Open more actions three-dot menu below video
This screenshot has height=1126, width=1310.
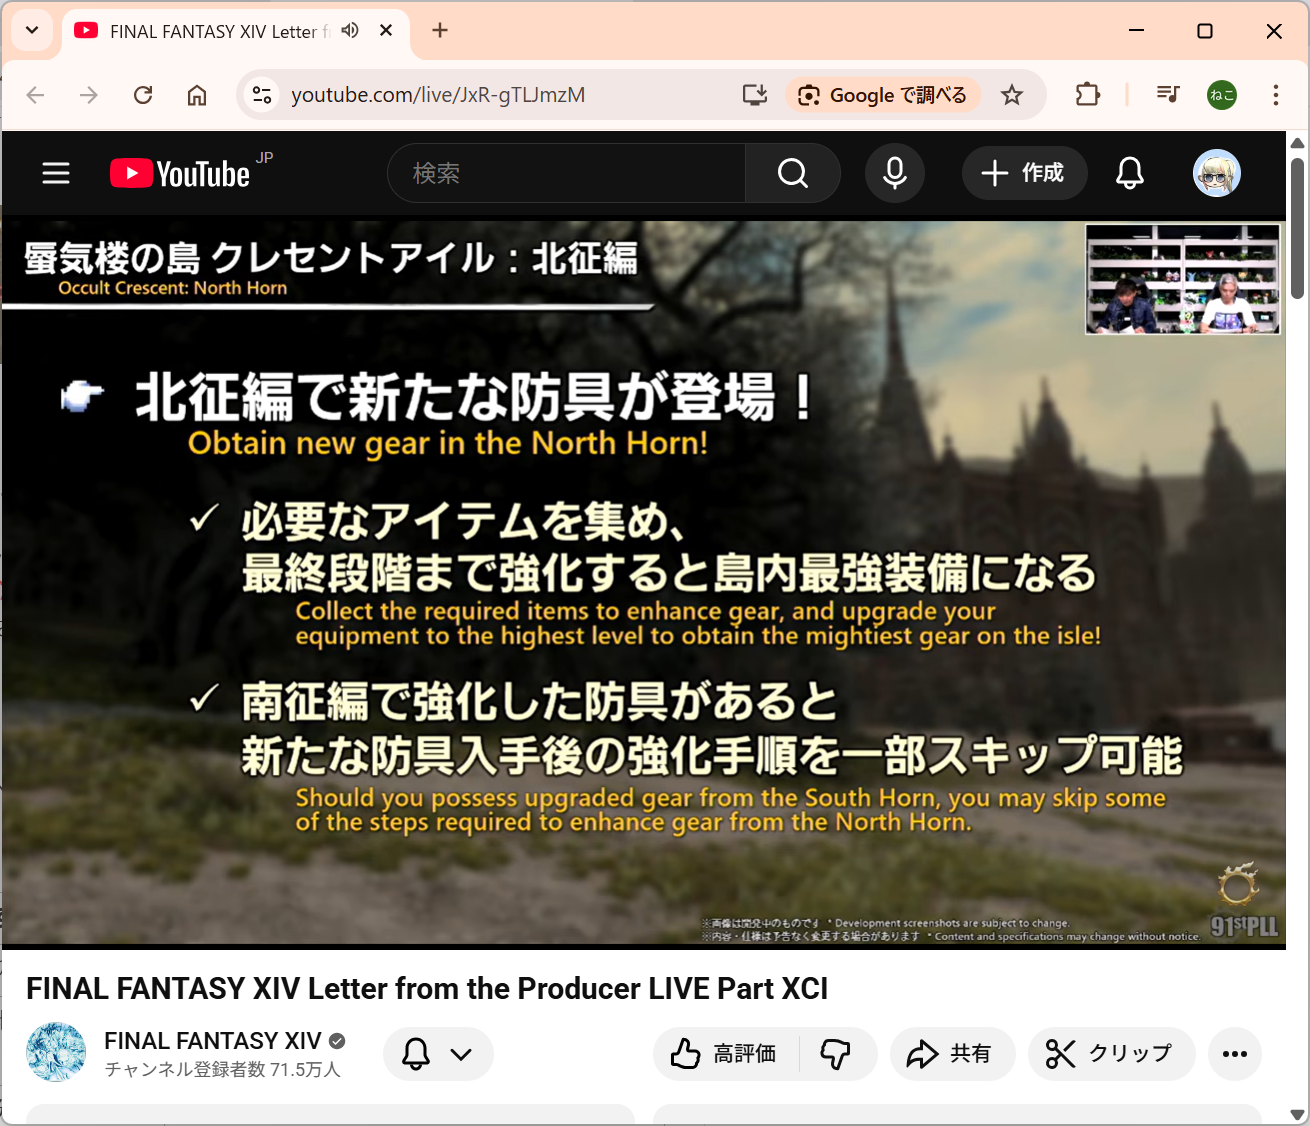(x=1234, y=1054)
